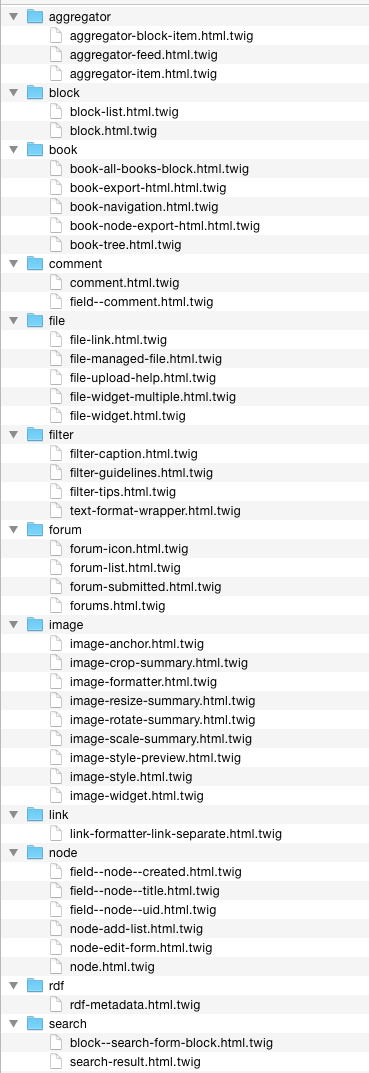Select file-widget-multiple.html.twig file
This screenshot has height=1073, width=369.
pyautogui.click(x=153, y=396)
